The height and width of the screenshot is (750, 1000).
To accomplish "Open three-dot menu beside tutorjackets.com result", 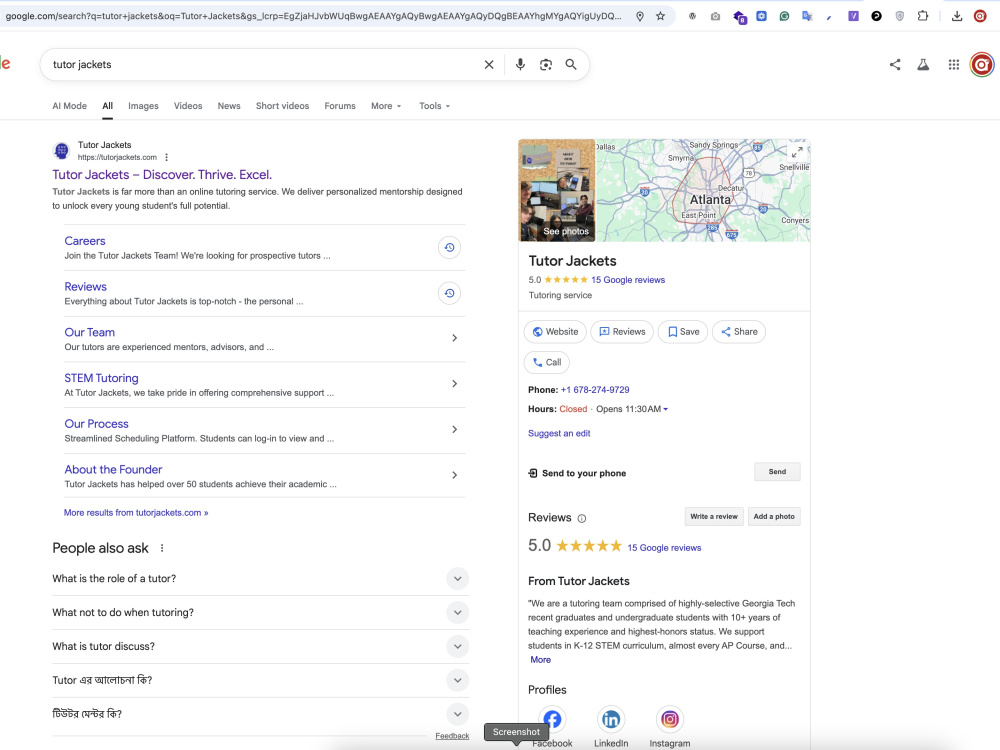I will [166, 157].
